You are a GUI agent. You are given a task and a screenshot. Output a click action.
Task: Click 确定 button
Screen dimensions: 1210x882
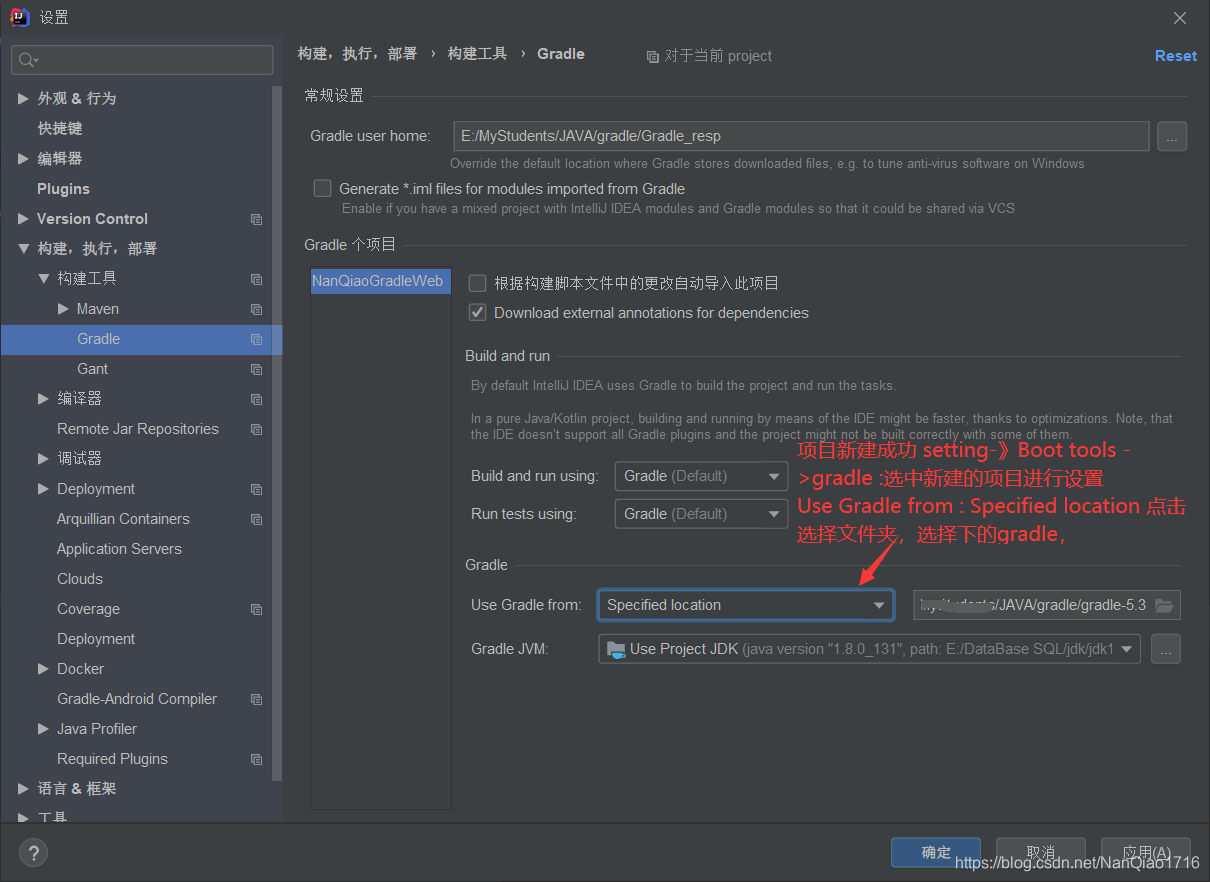(x=936, y=852)
